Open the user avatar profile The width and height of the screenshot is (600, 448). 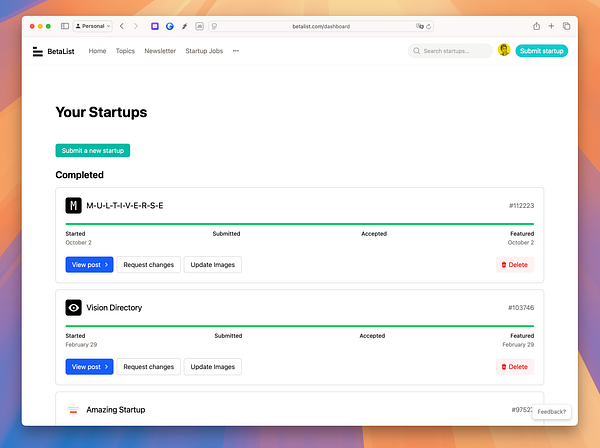click(x=504, y=50)
